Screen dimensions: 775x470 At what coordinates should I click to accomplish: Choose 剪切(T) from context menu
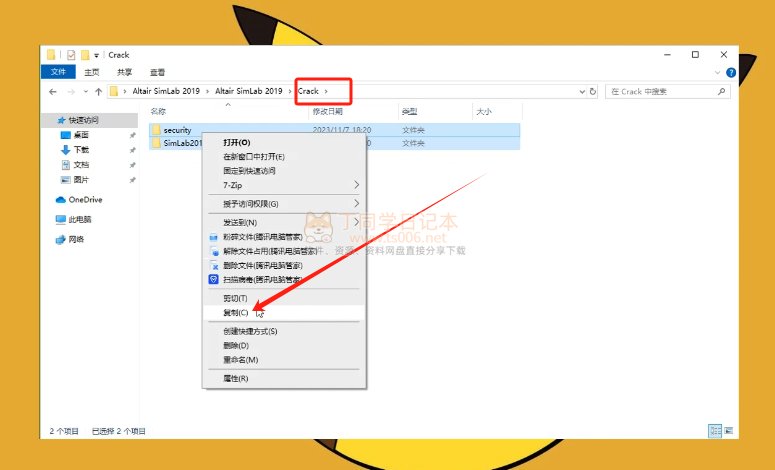284,299
